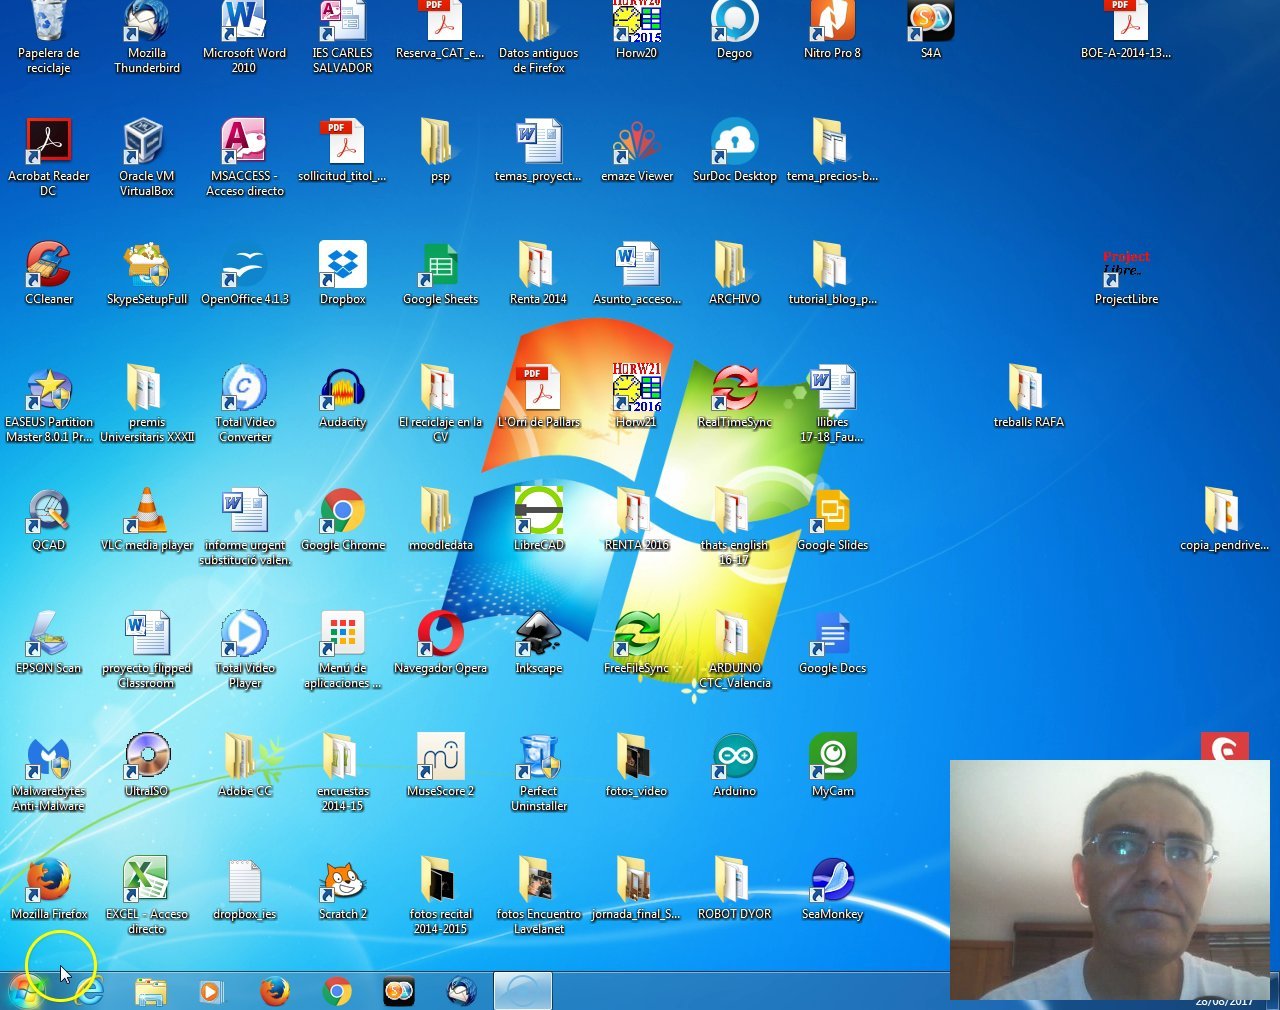Open Internet Explorer from the taskbar

90,991
